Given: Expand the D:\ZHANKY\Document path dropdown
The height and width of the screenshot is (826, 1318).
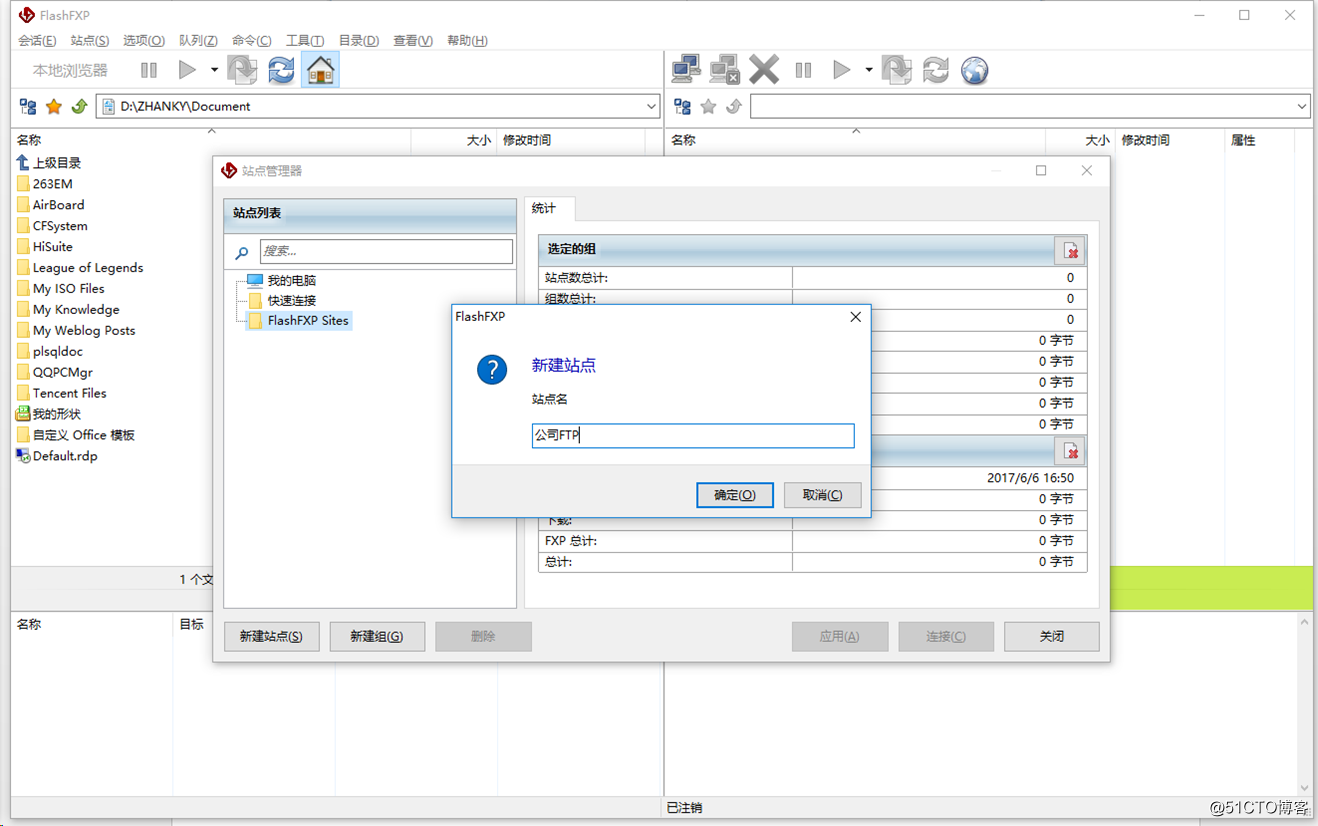Looking at the screenshot, I should coord(651,106).
